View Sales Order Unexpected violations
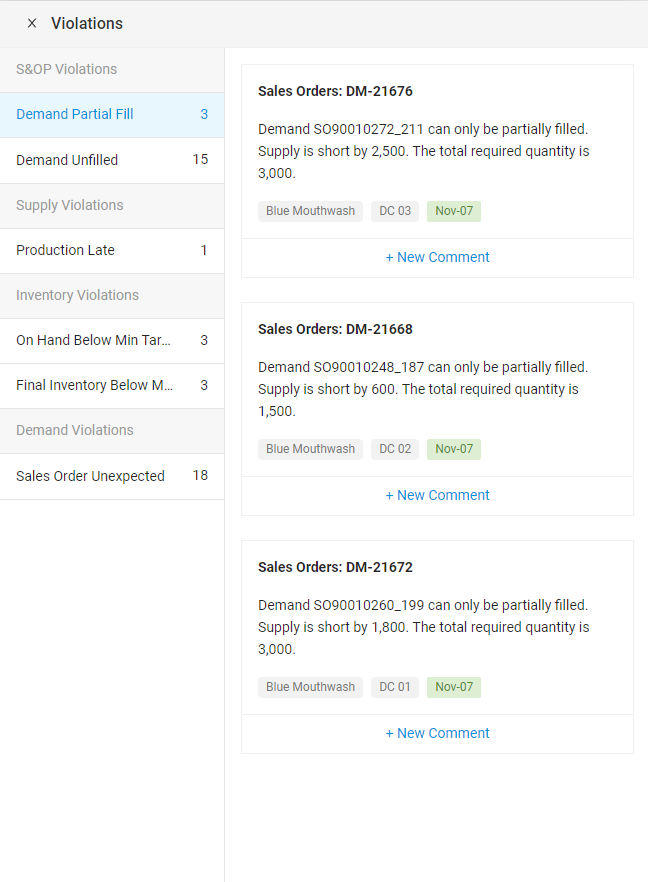Viewport: 648px width, 882px height. 111,476
